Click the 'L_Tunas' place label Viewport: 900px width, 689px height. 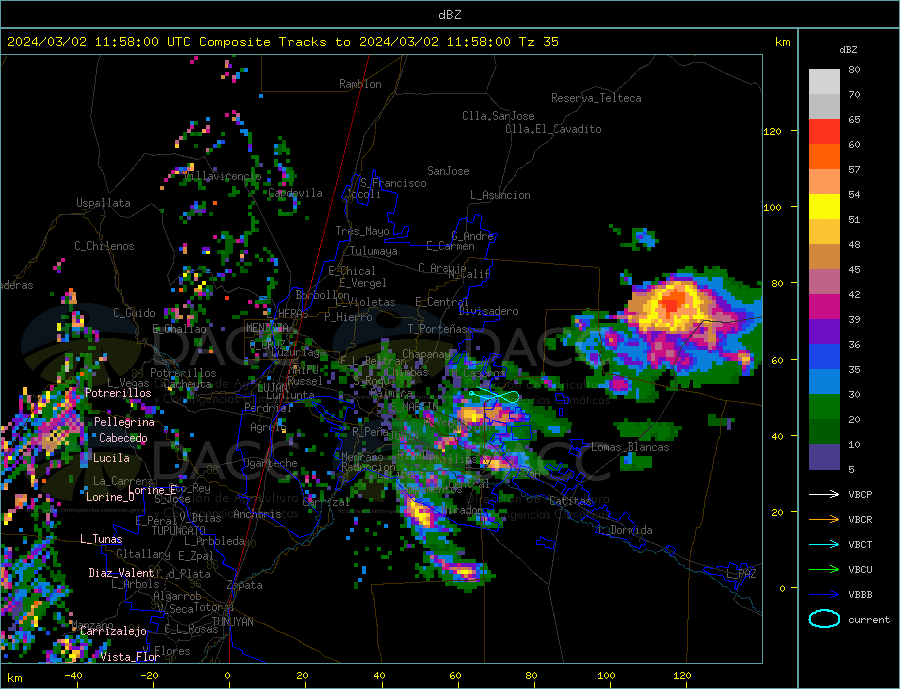tap(101, 539)
